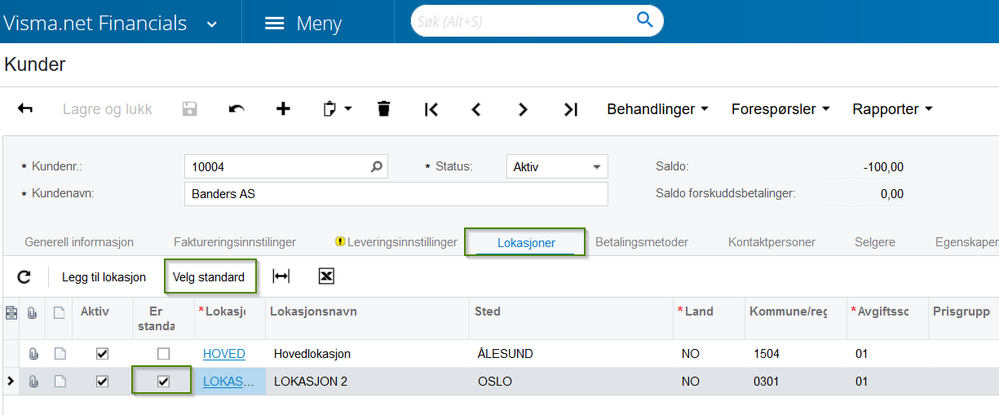Click the Velg standard button
The height and width of the screenshot is (415, 999).
pyautogui.click(x=208, y=277)
